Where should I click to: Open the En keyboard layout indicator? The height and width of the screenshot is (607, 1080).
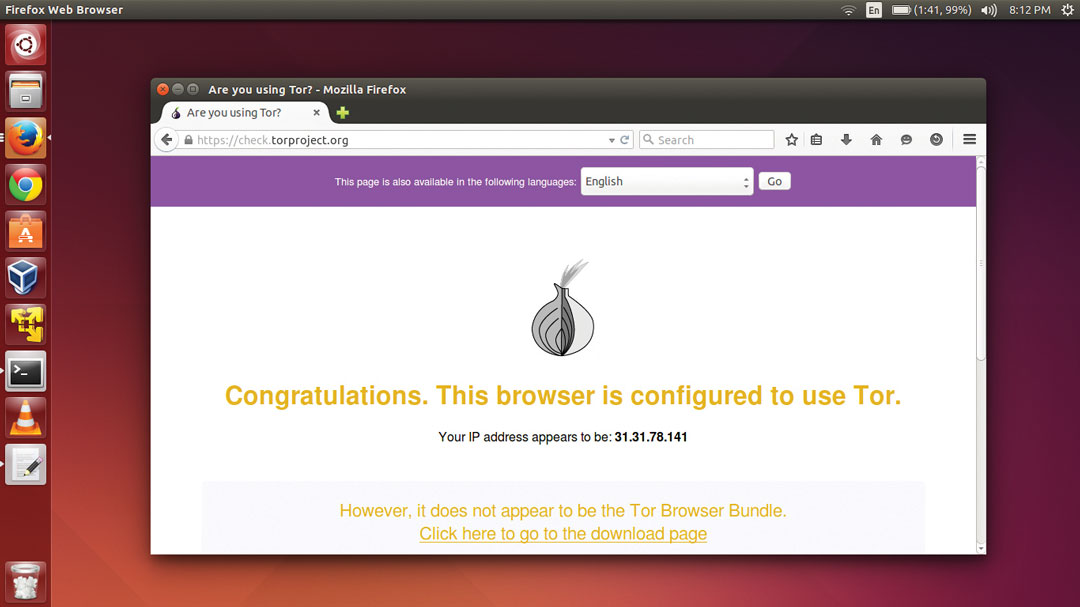pyautogui.click(x=874, y=10)
